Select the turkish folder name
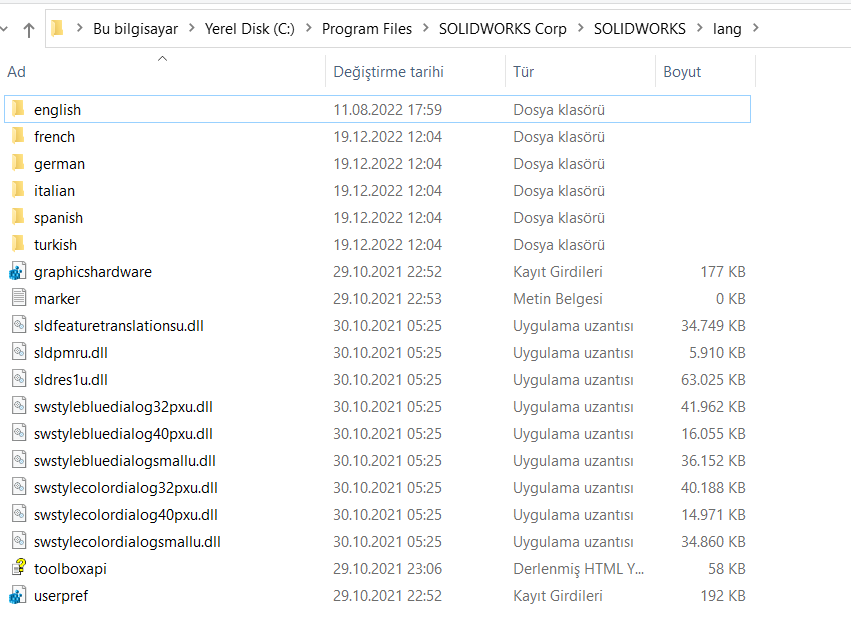 tap(55, 245)
